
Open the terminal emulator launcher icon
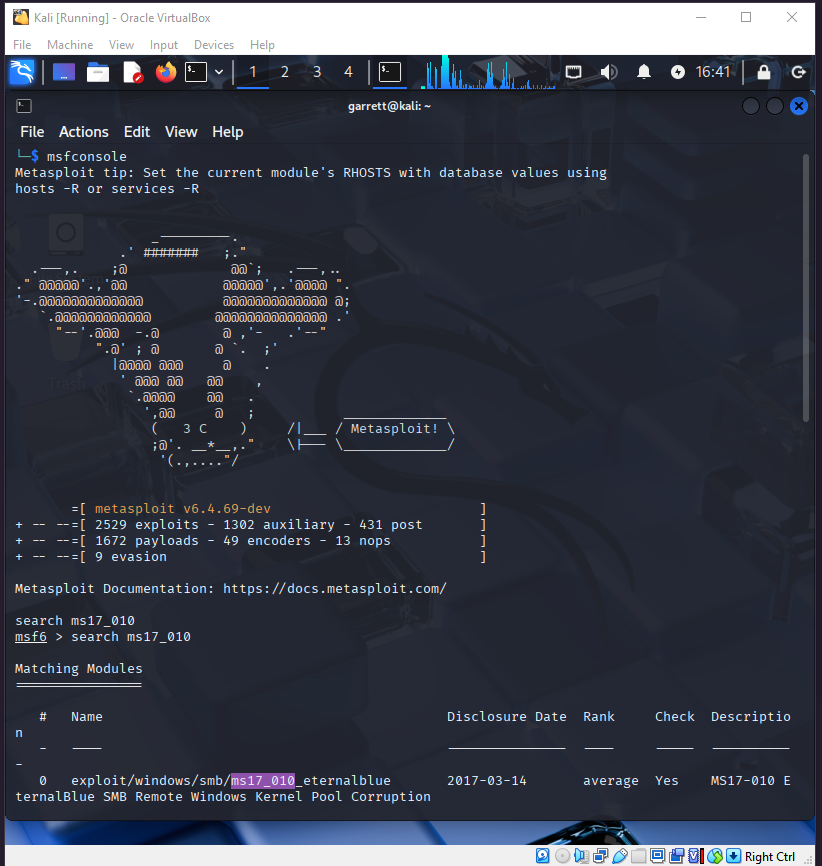[196, 72]
